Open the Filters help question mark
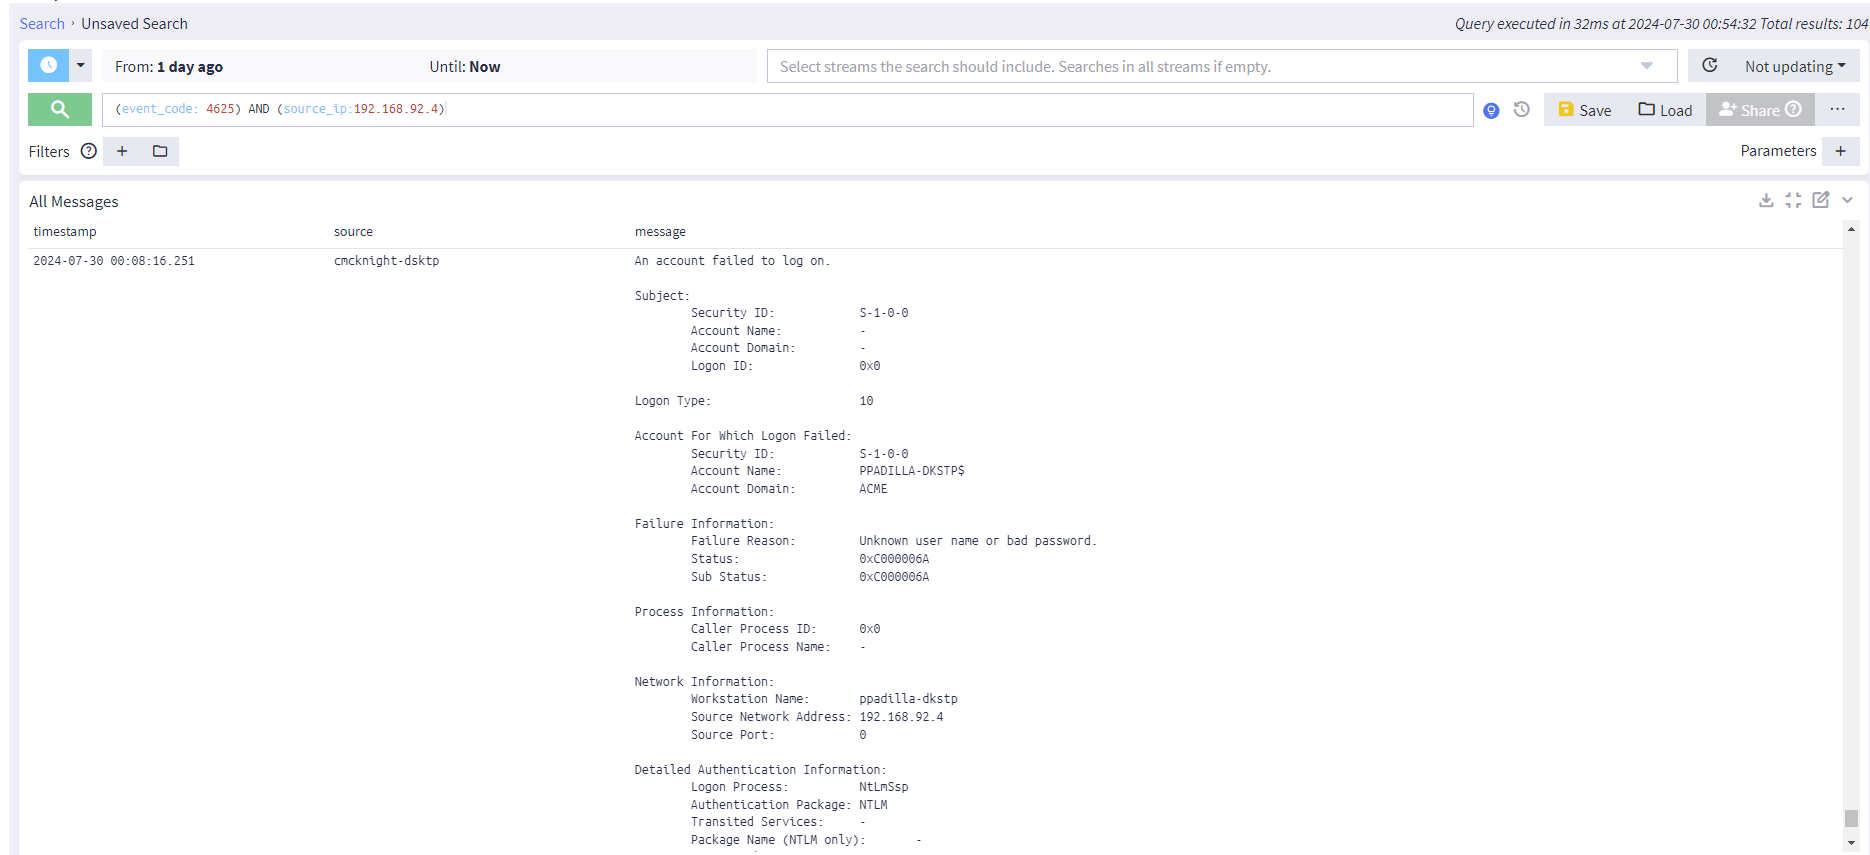This screenshot has width=1870, height=855. pyautogui.click(x=89, y=151)
